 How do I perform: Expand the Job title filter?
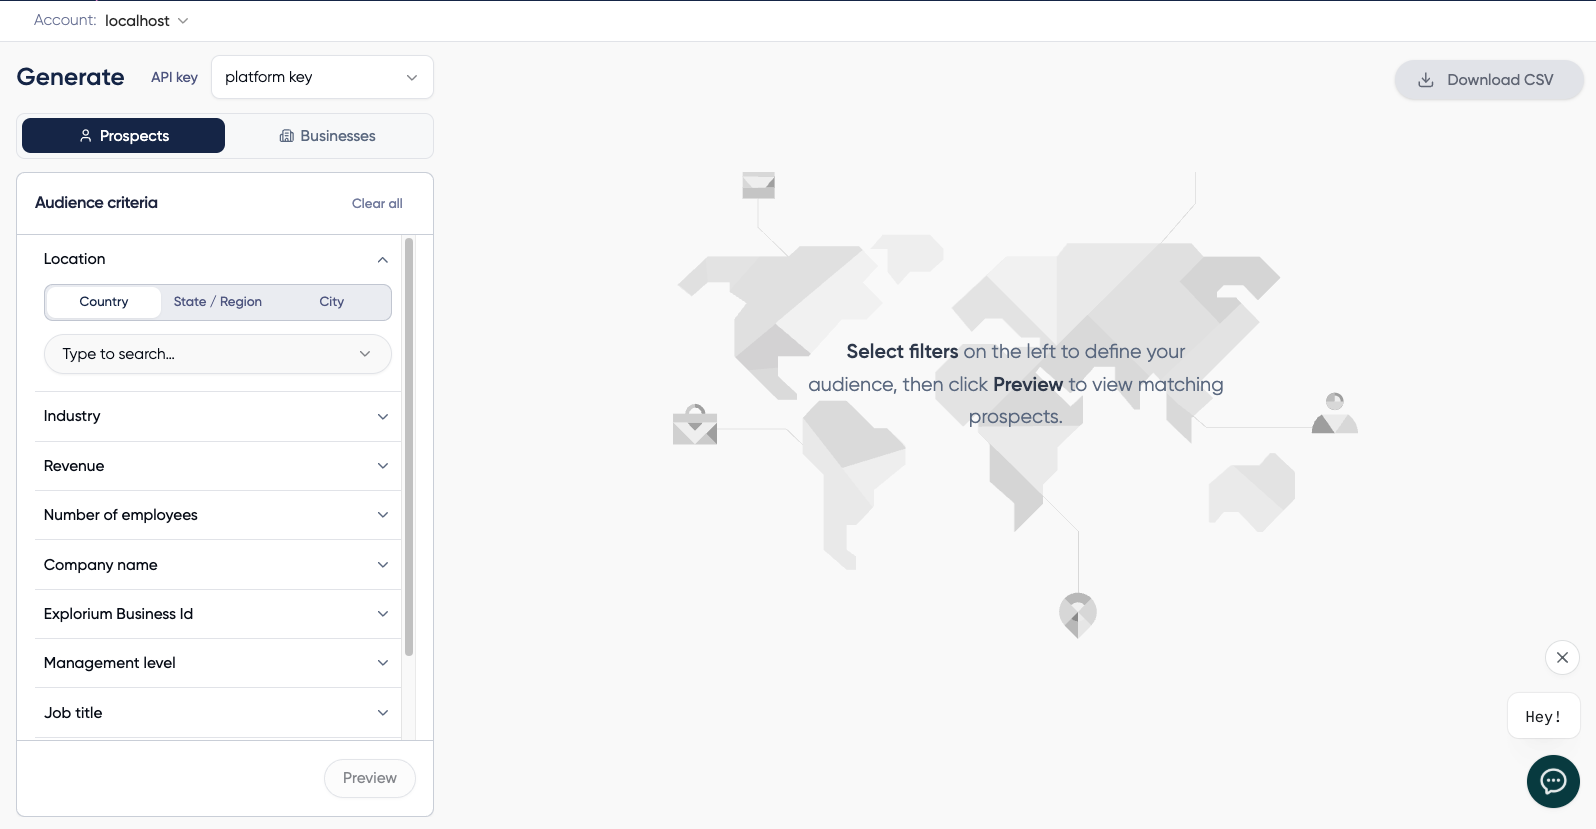[x=216, y=713]
